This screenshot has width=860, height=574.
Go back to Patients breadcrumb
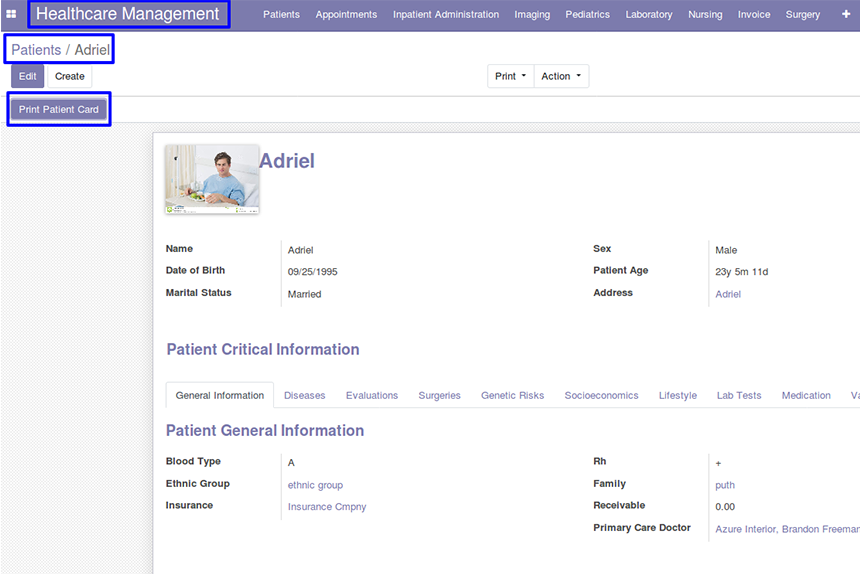[x=36, y=50]
